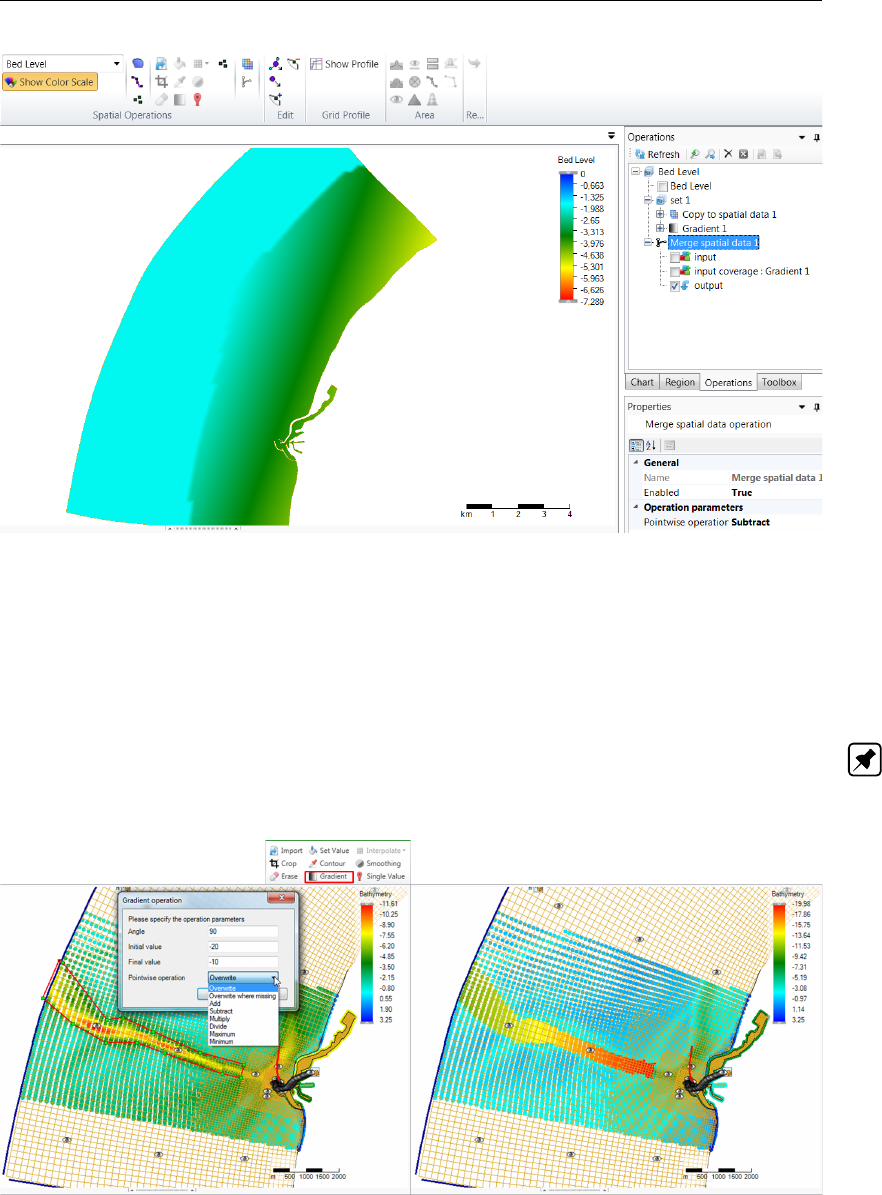Select Merge spatial data 1 tree item
882x1195 pixels.
tap(714, 242)
